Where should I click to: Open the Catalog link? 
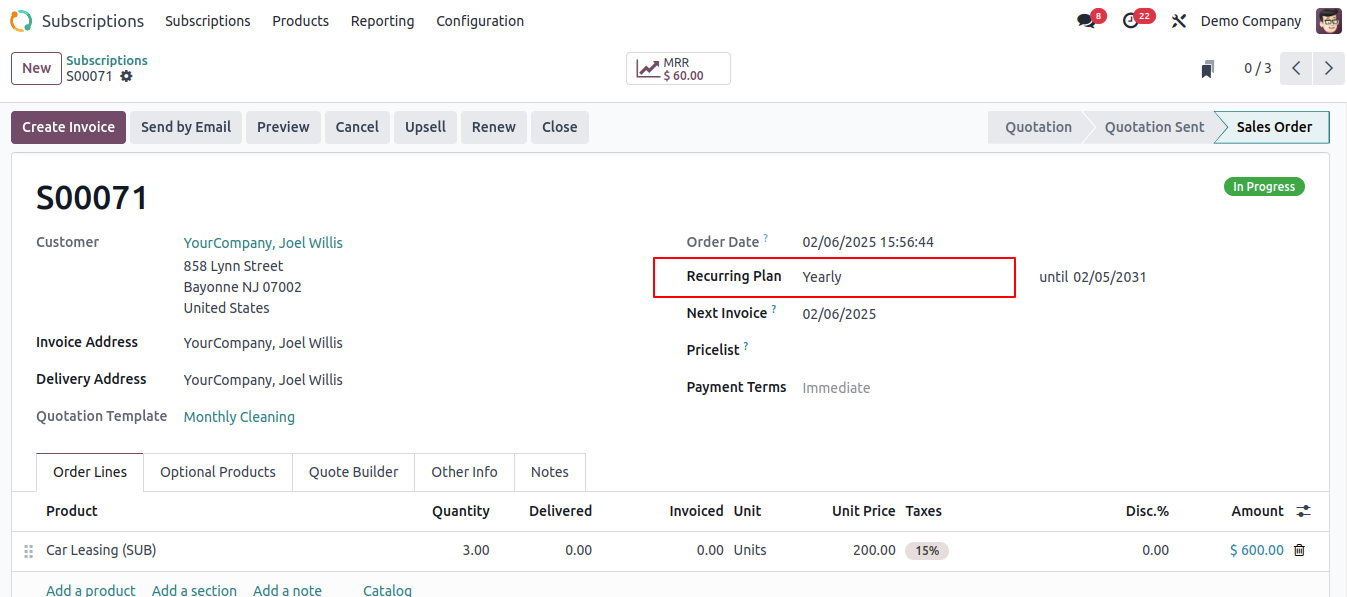[x=387, y=590]
